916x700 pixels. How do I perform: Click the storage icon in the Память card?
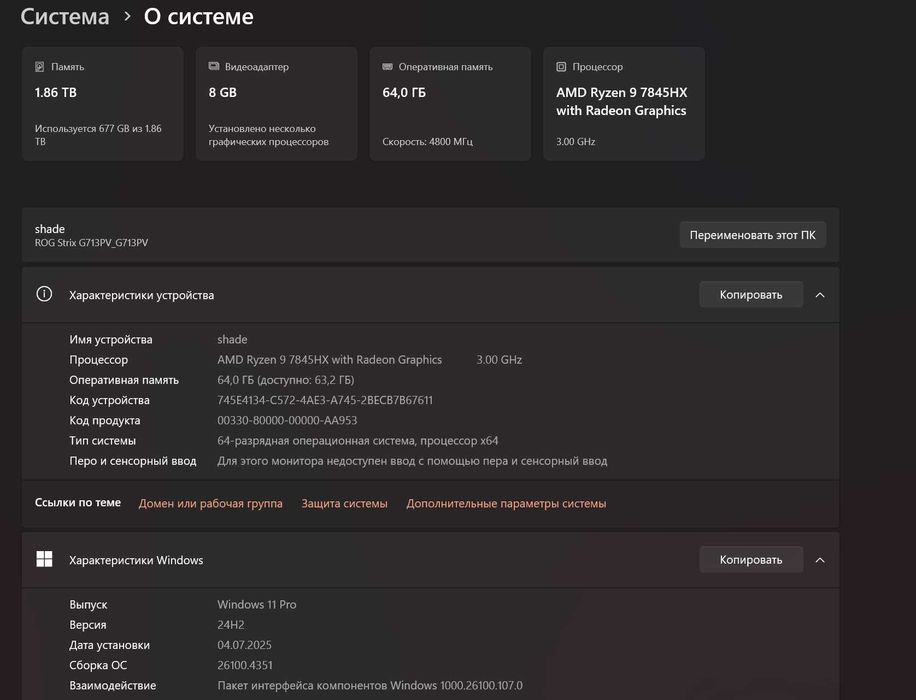(x=40, y=67)
